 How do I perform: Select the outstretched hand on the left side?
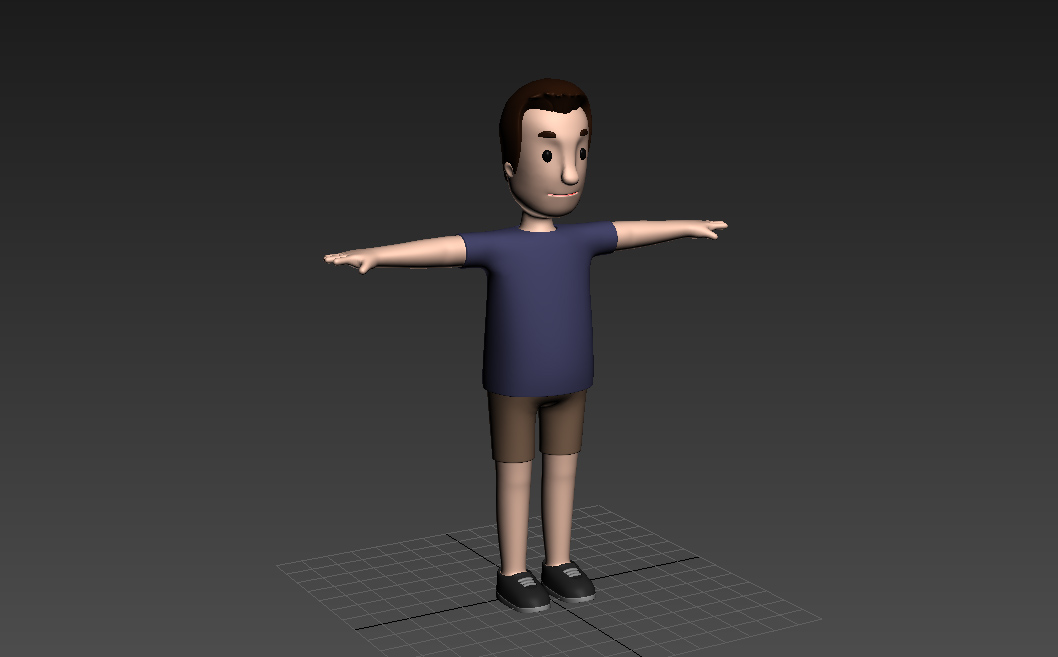[x=349, y=260]
